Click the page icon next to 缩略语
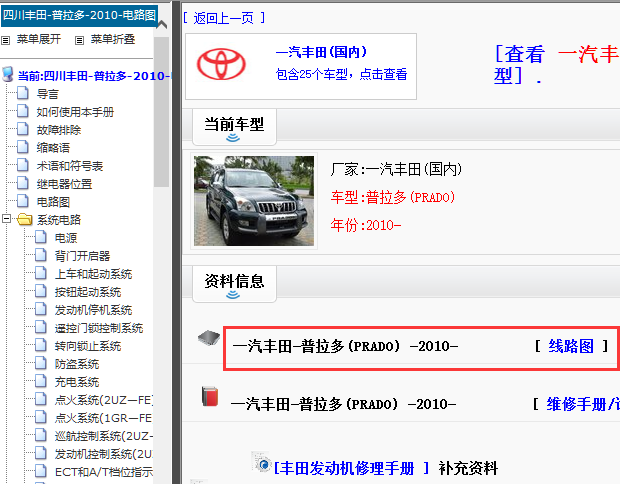This screenshot has height=484, width=620. 23,147
